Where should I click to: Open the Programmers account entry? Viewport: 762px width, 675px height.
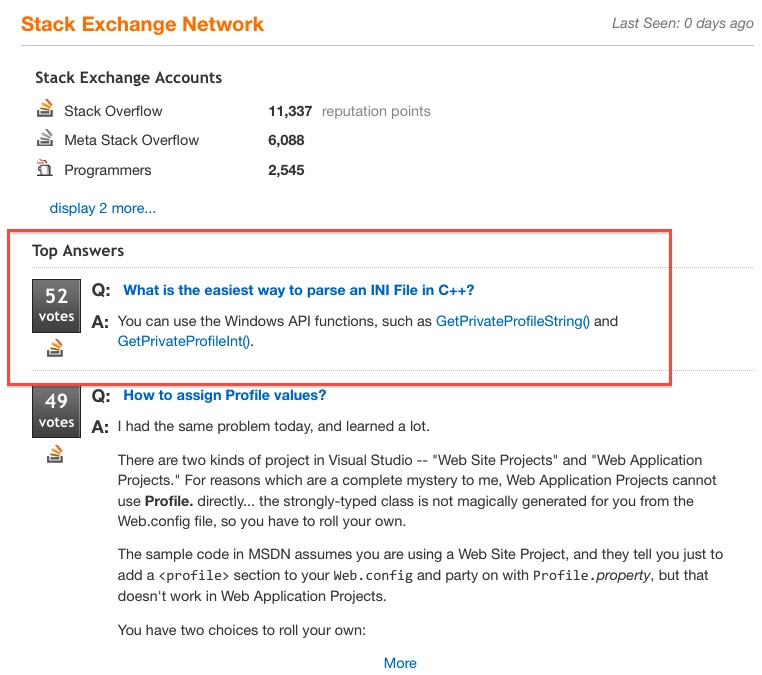pyautogui.click(x=108, y=171)
